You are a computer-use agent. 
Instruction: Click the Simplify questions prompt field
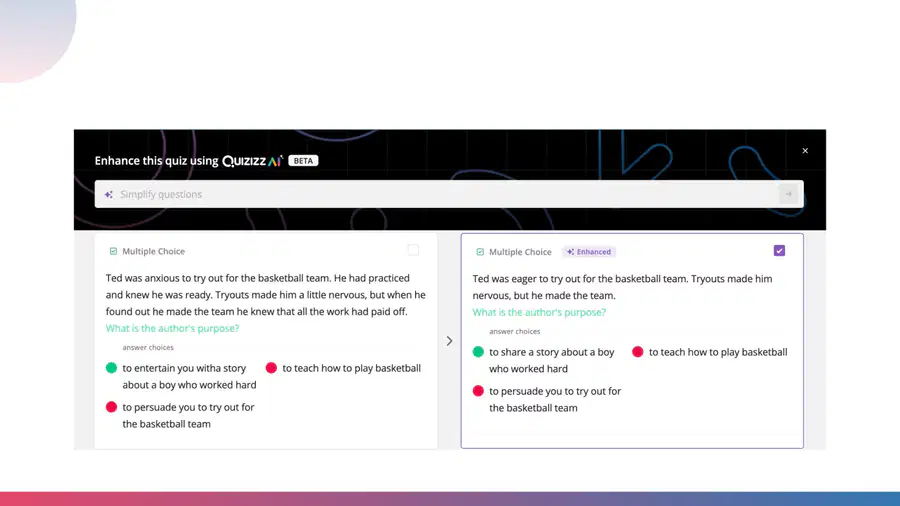pos(449,194)
